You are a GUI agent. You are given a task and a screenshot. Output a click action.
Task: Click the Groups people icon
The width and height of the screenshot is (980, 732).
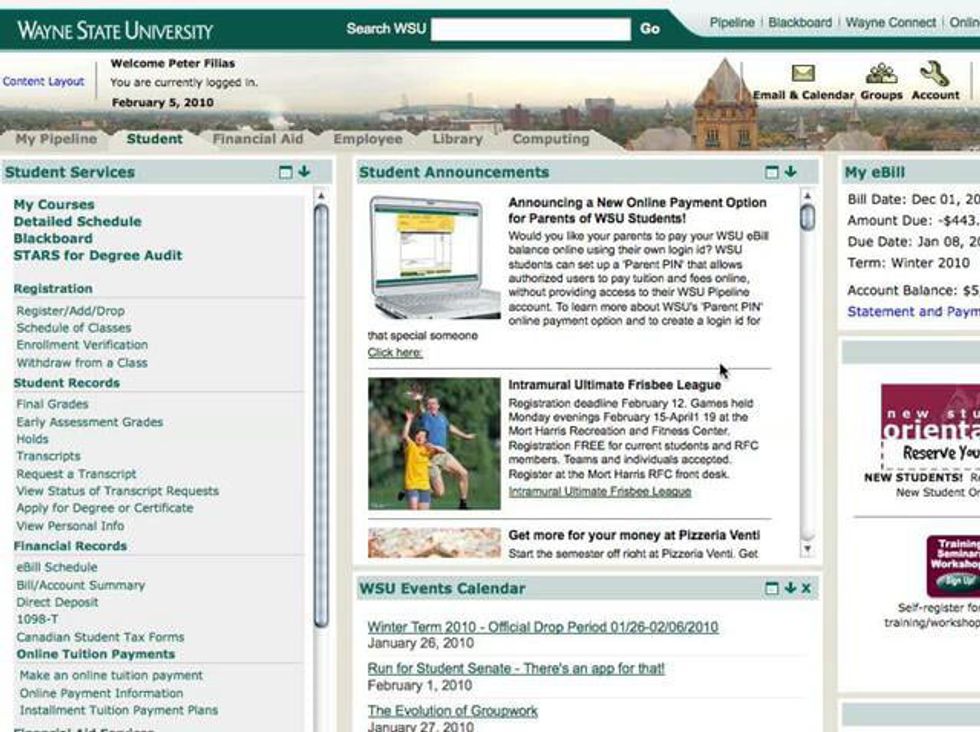881,74
